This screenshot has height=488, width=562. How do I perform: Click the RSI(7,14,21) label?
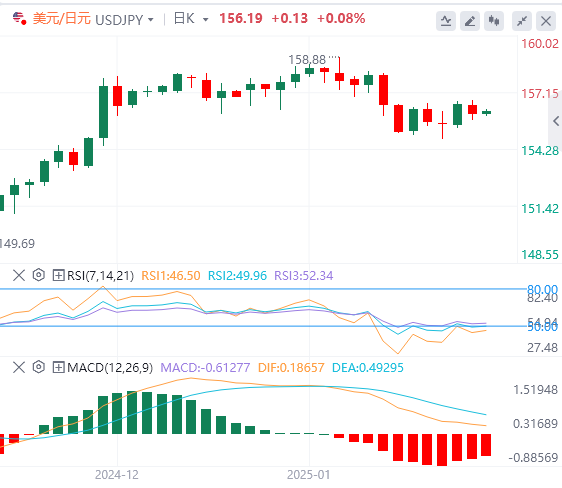[101, 276]
